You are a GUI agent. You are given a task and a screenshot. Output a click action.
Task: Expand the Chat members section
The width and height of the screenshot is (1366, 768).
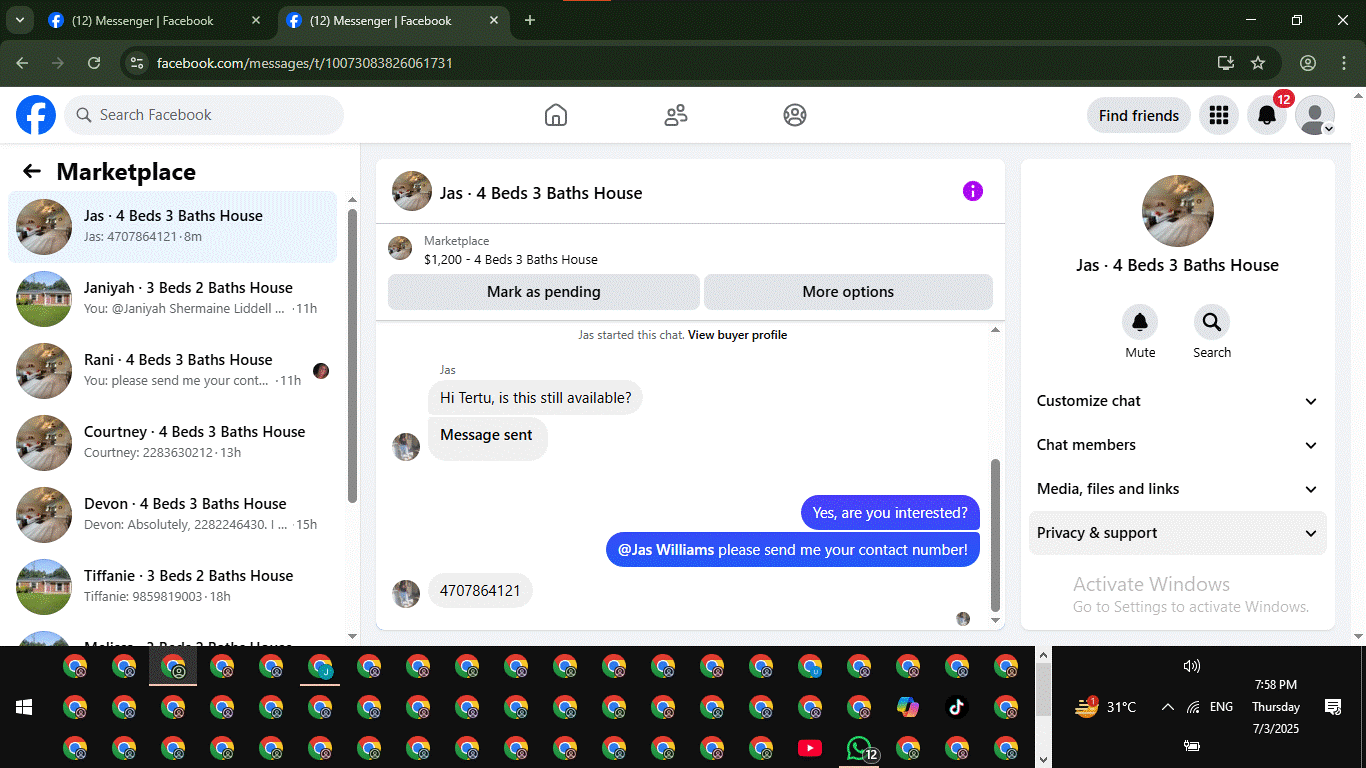pyautogui.click(x=1178, y=445)
